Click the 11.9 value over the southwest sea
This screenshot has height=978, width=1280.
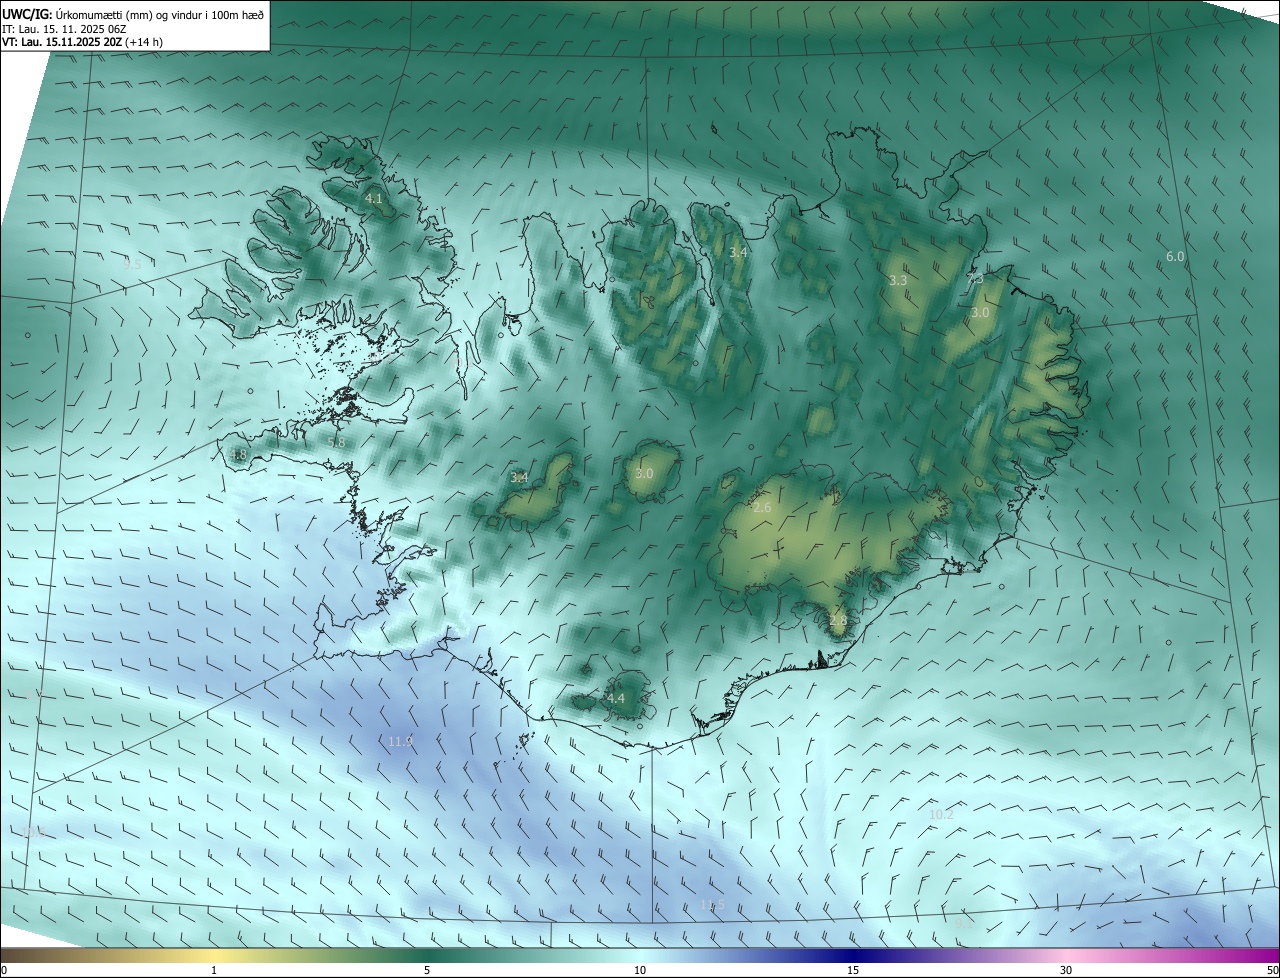(400, 741)
